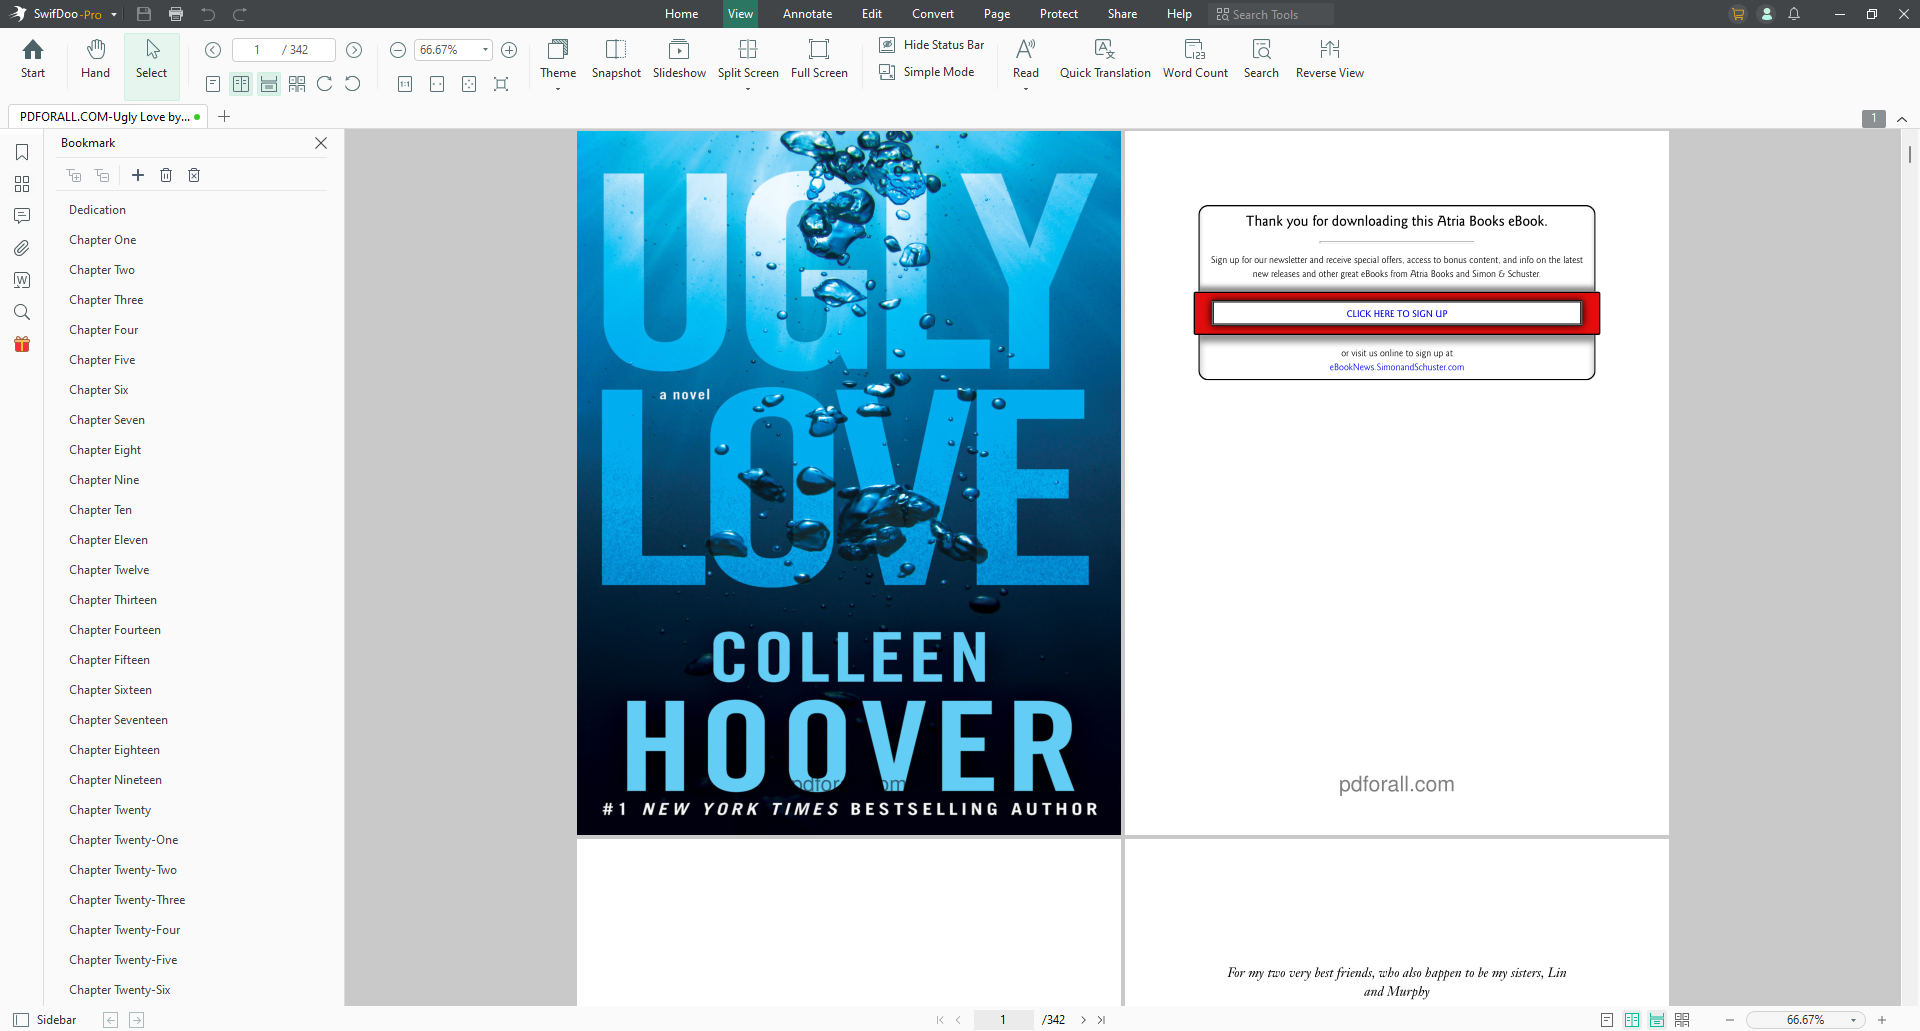Enter full-screen fit icon
1920x1031 pixels.
(x=501, y=84)
